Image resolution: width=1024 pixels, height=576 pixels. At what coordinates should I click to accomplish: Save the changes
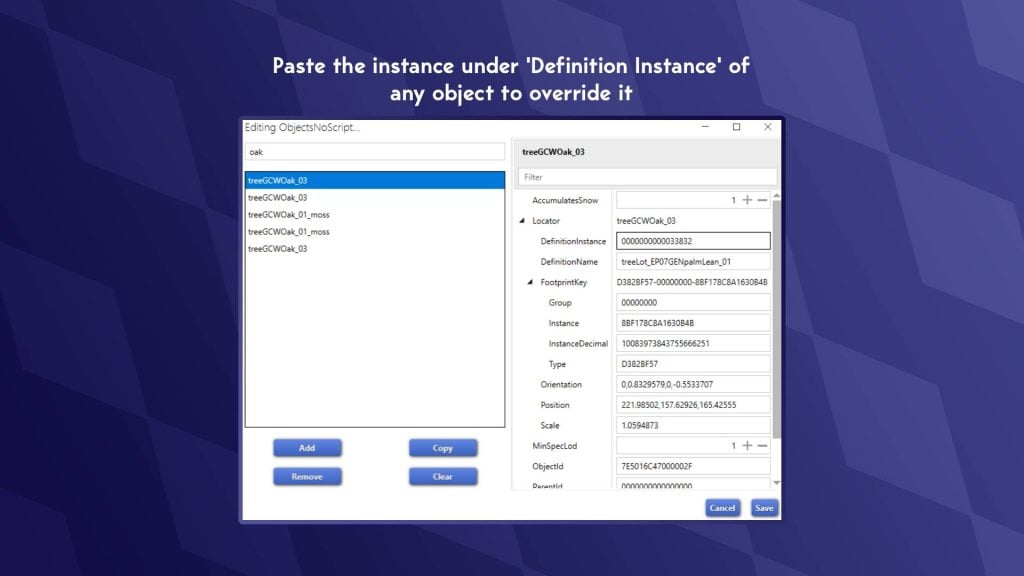(764, 508)
